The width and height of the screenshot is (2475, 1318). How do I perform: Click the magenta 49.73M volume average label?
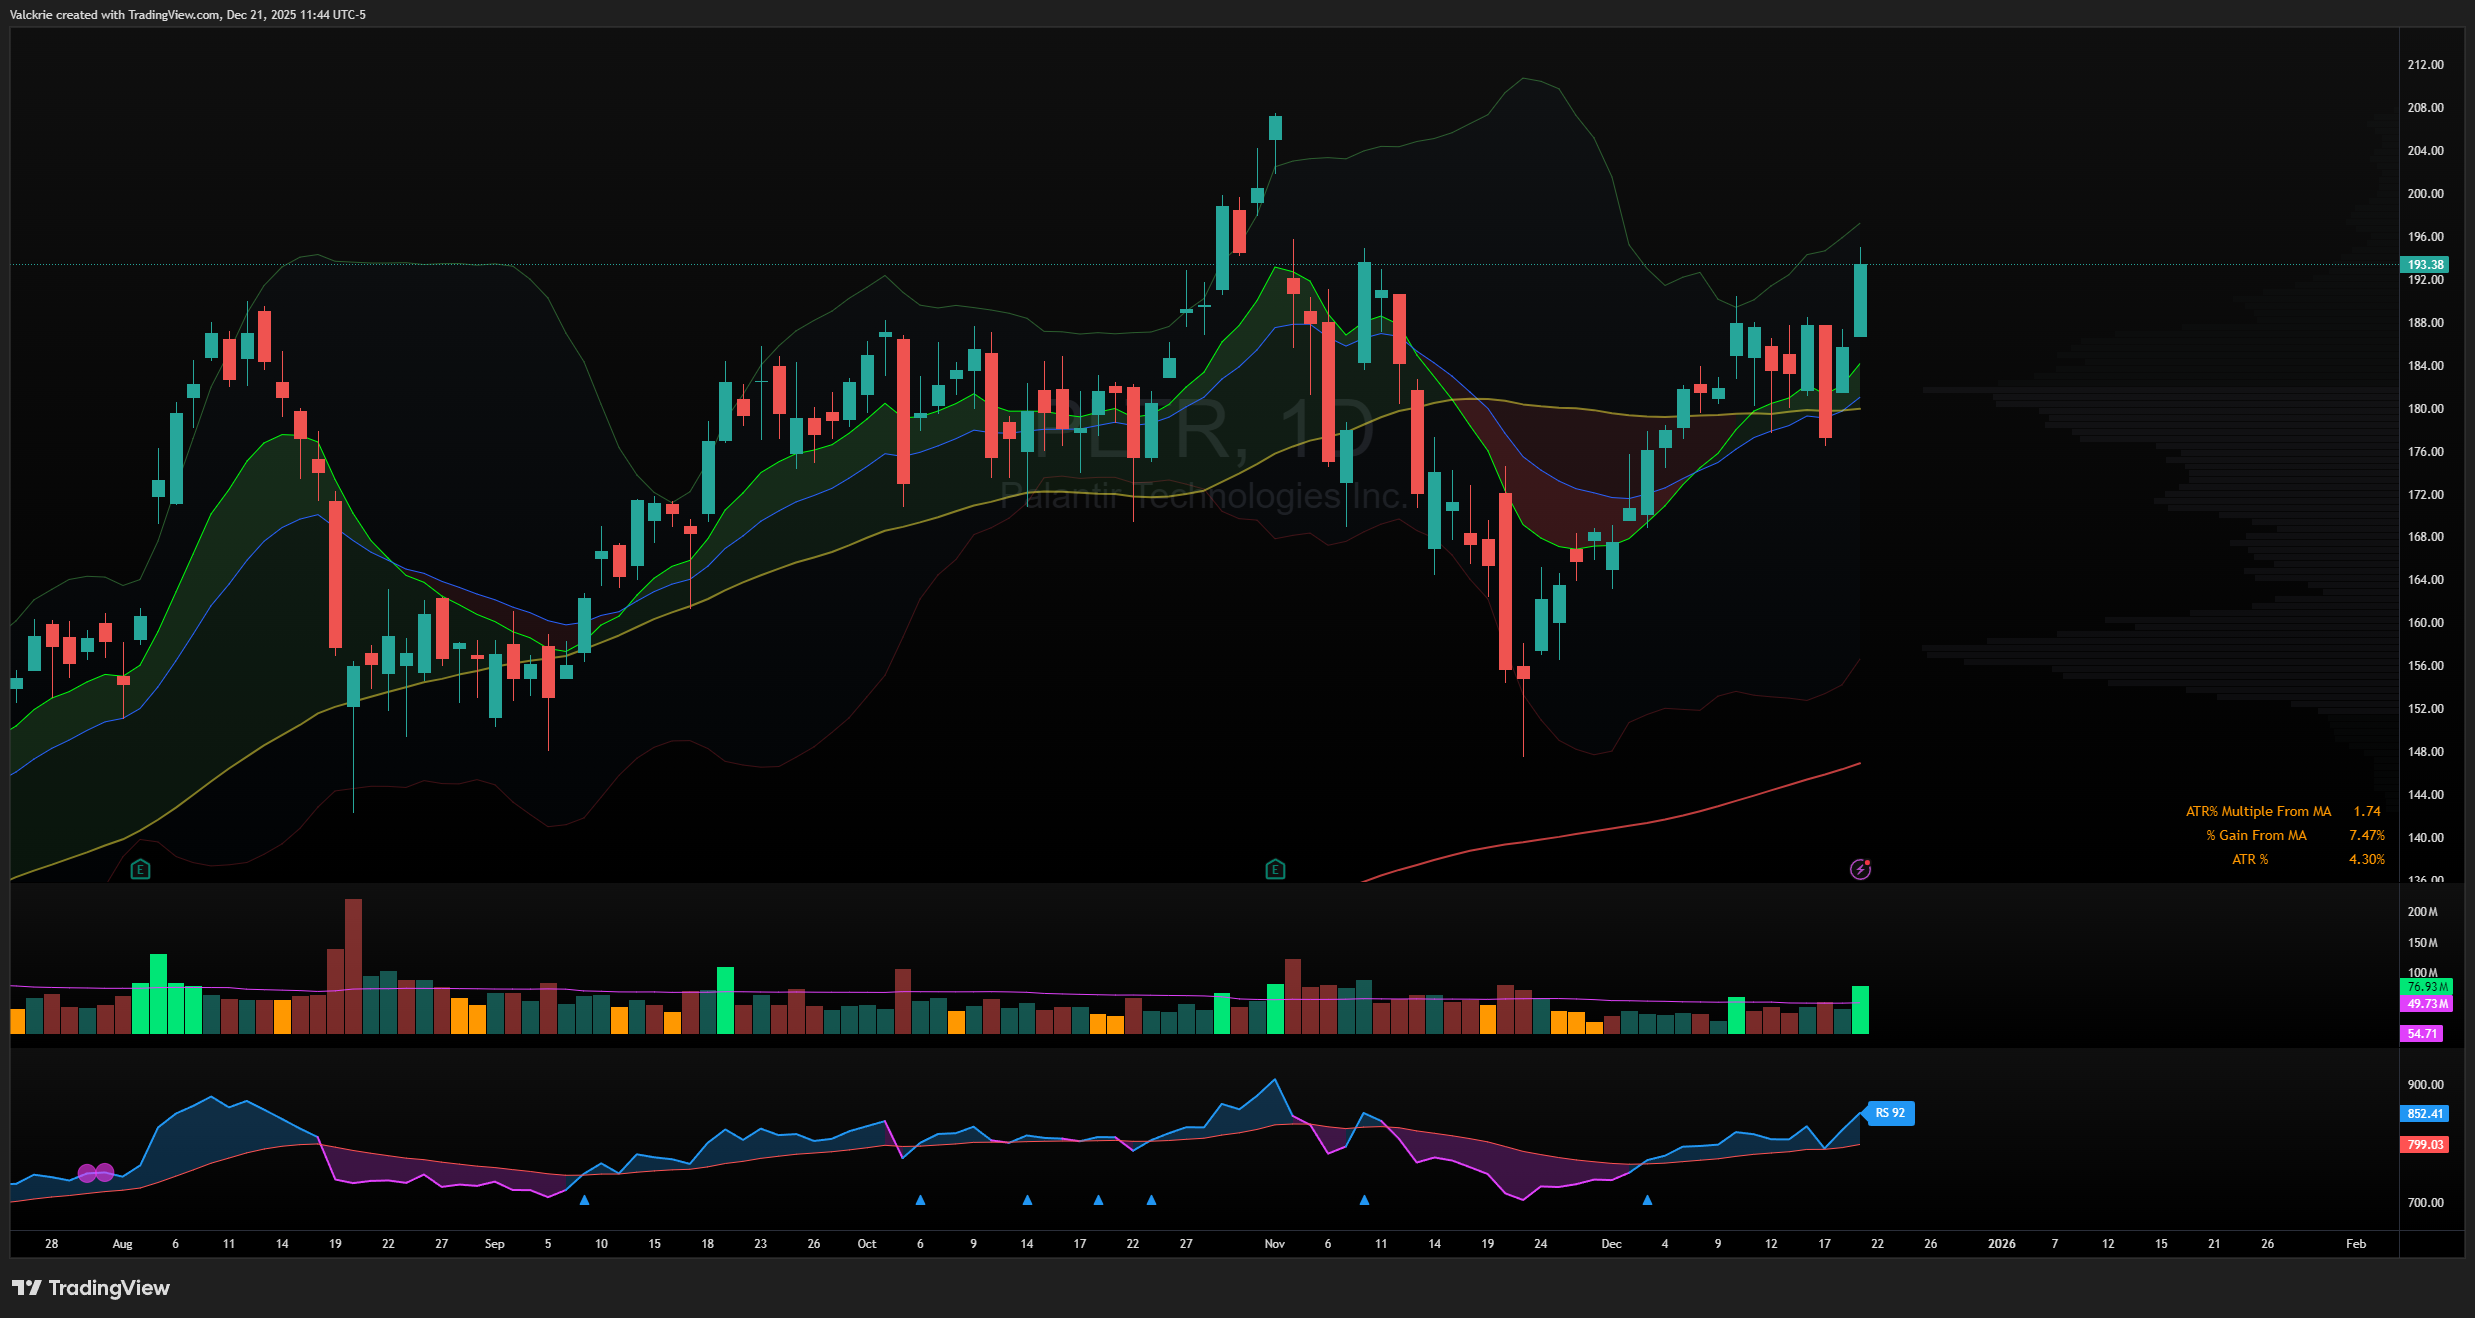2425,1003
